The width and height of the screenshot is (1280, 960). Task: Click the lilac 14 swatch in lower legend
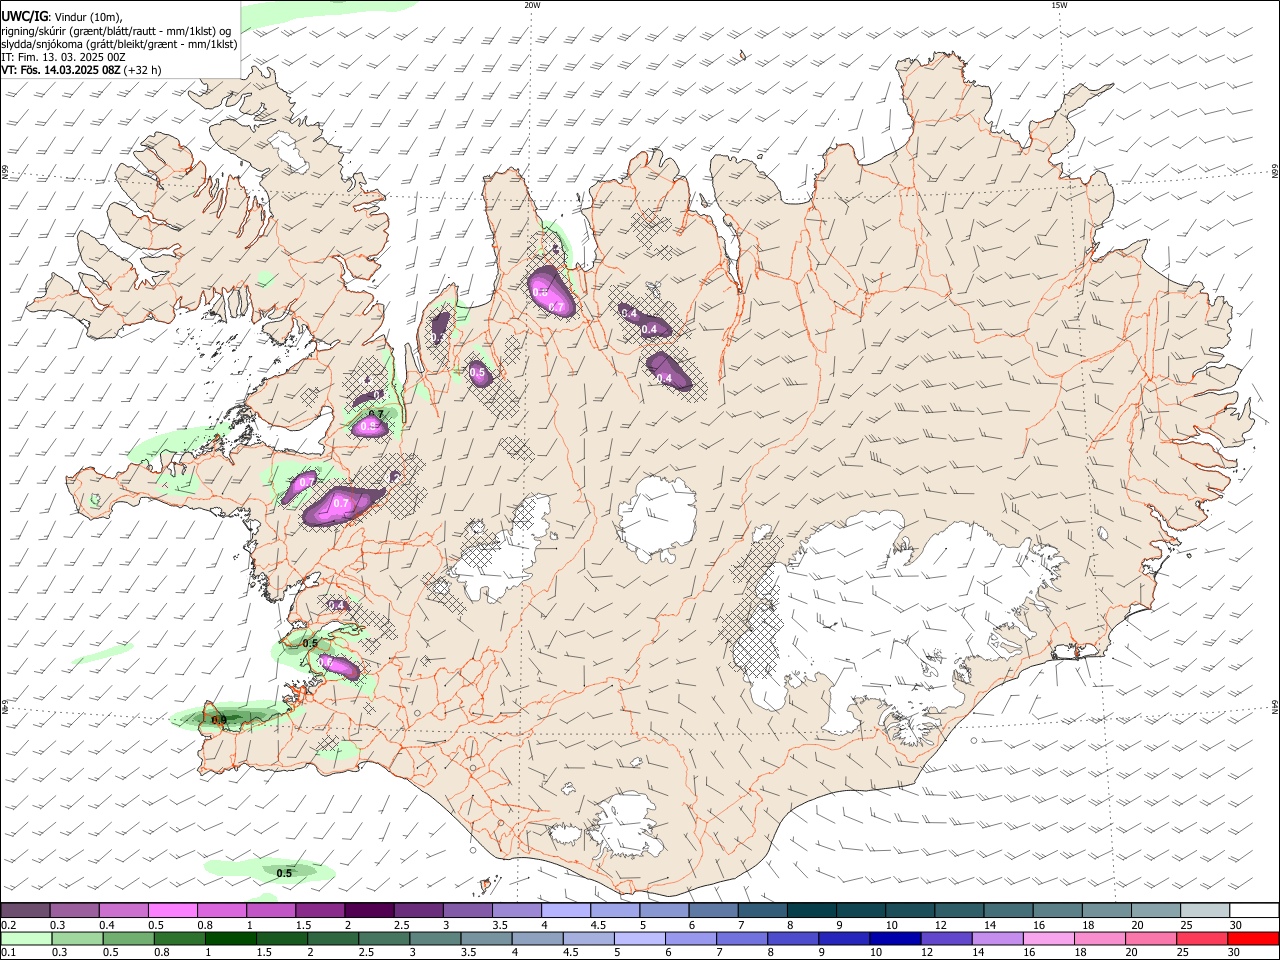click(x=997, y=939)
